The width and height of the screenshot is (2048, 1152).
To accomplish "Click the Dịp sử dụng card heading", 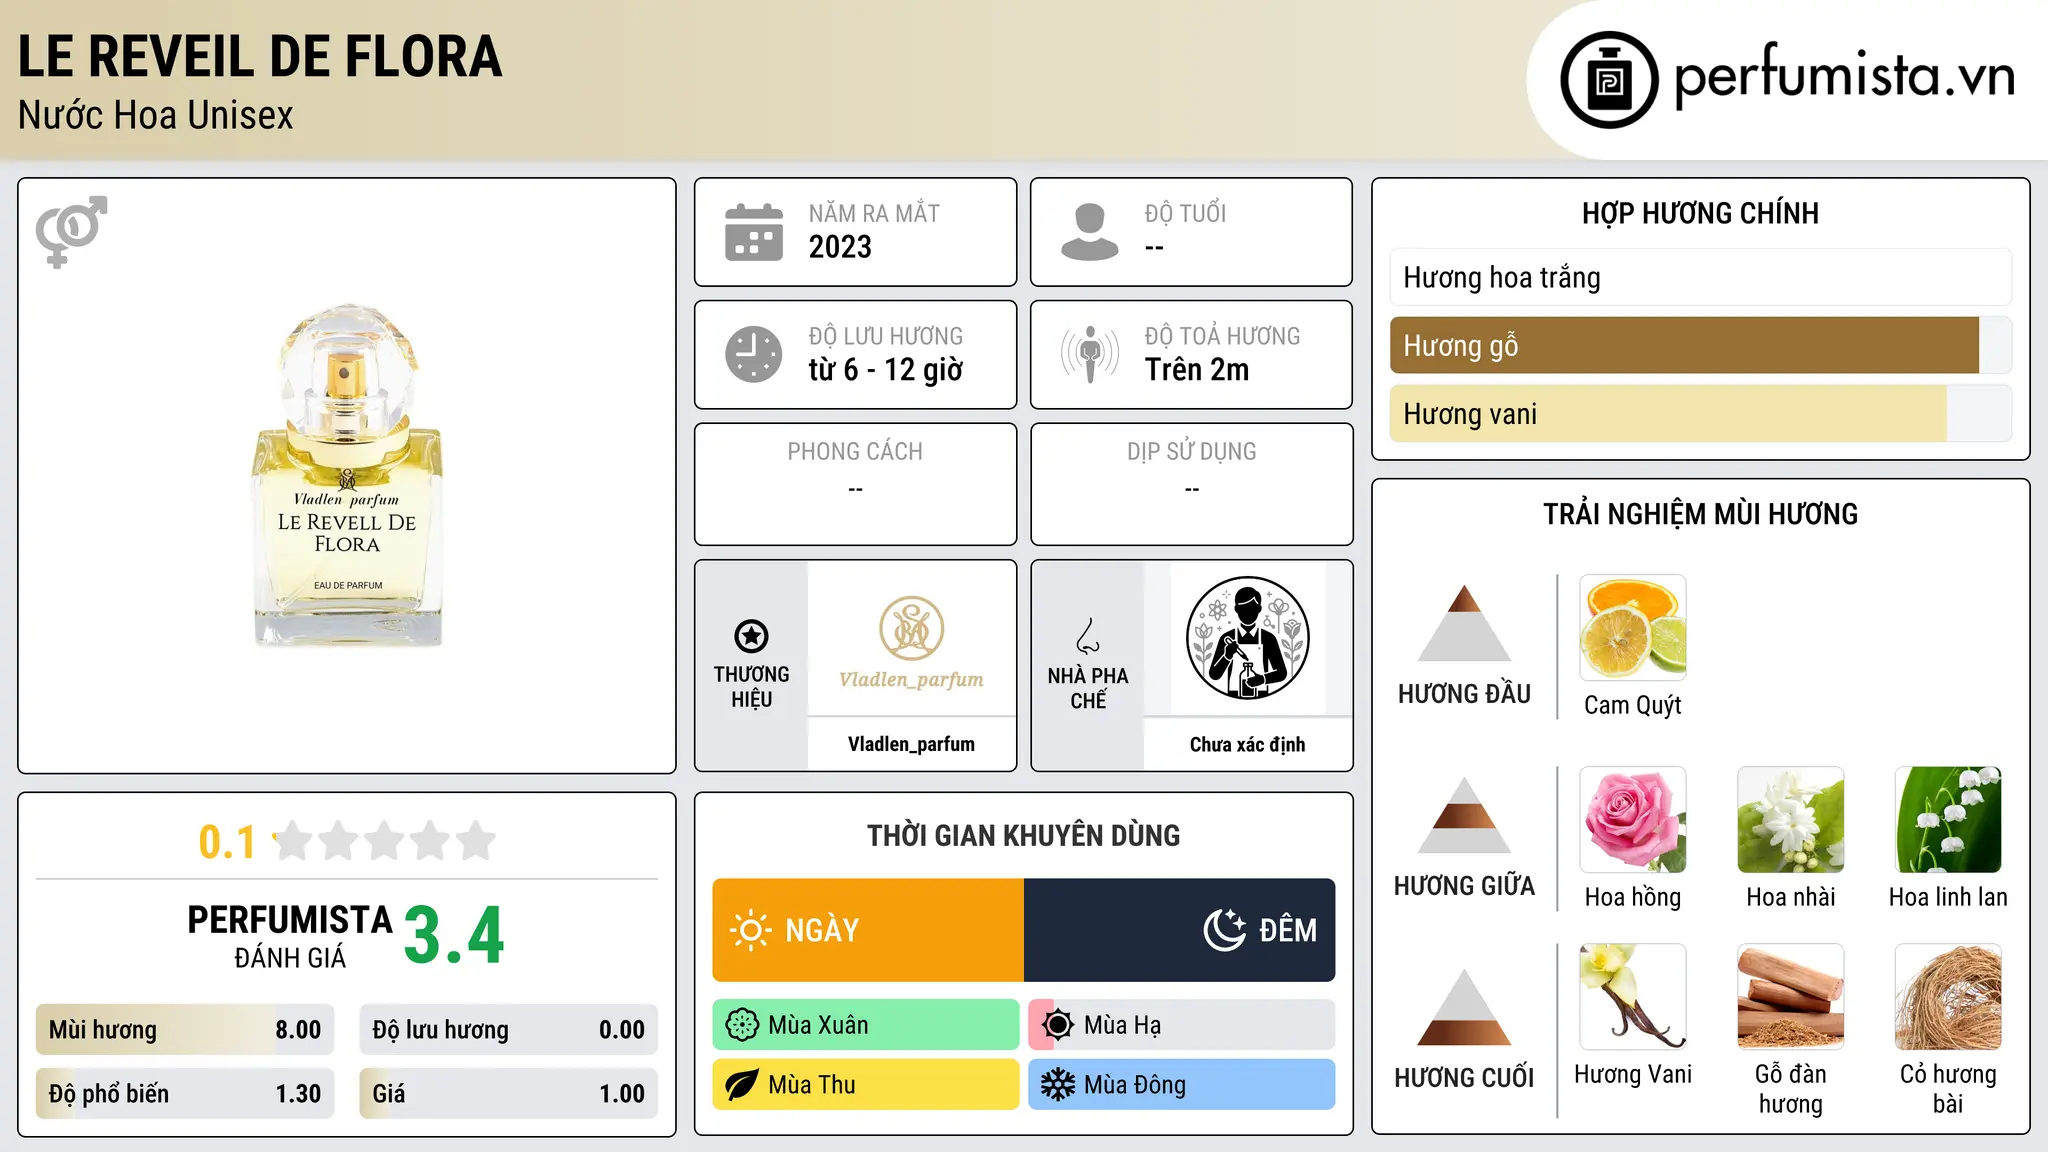I will point(1192,452).
